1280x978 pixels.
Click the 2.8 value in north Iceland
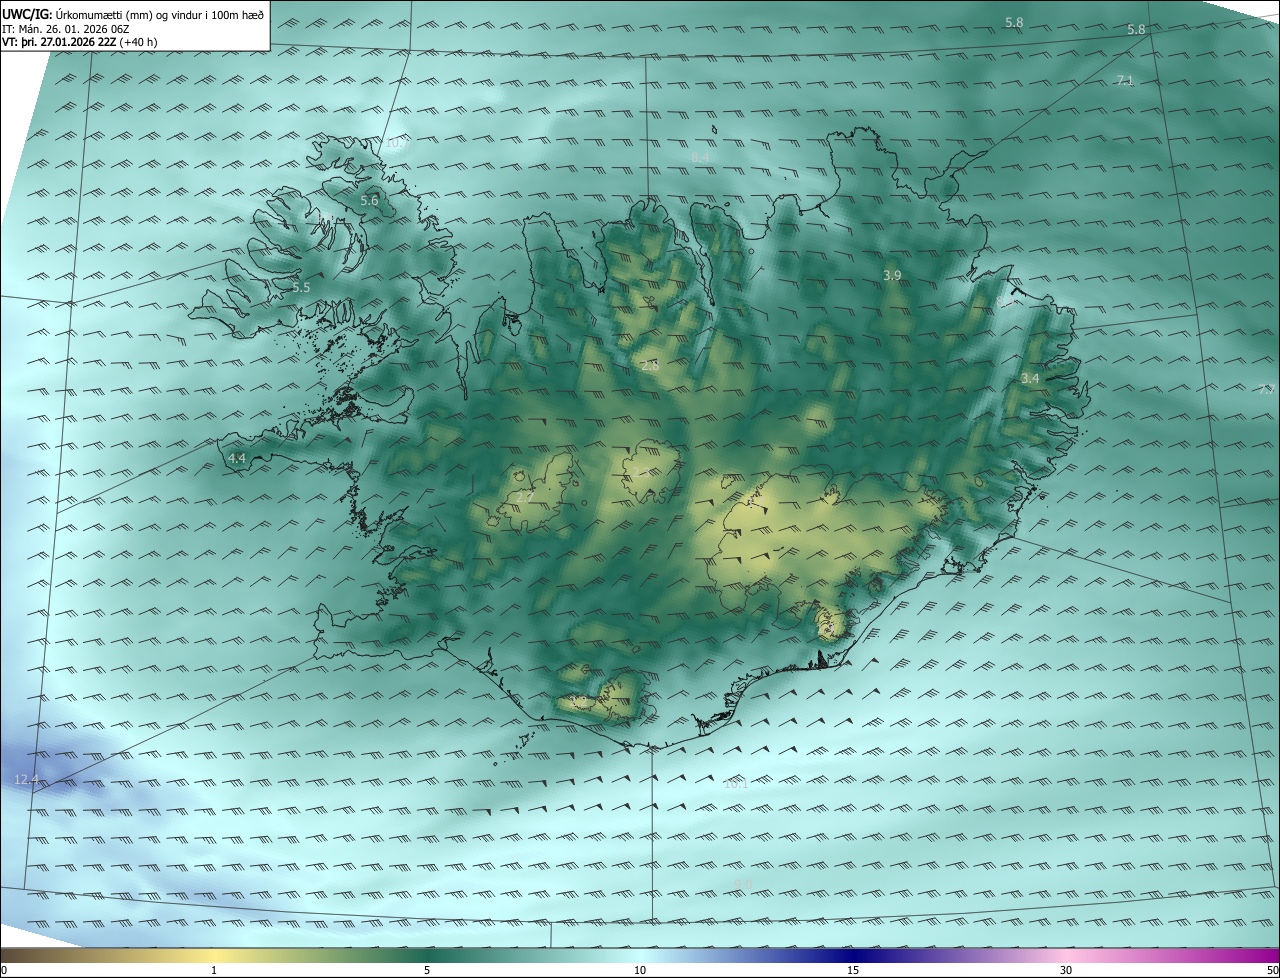tap(649, 366)
